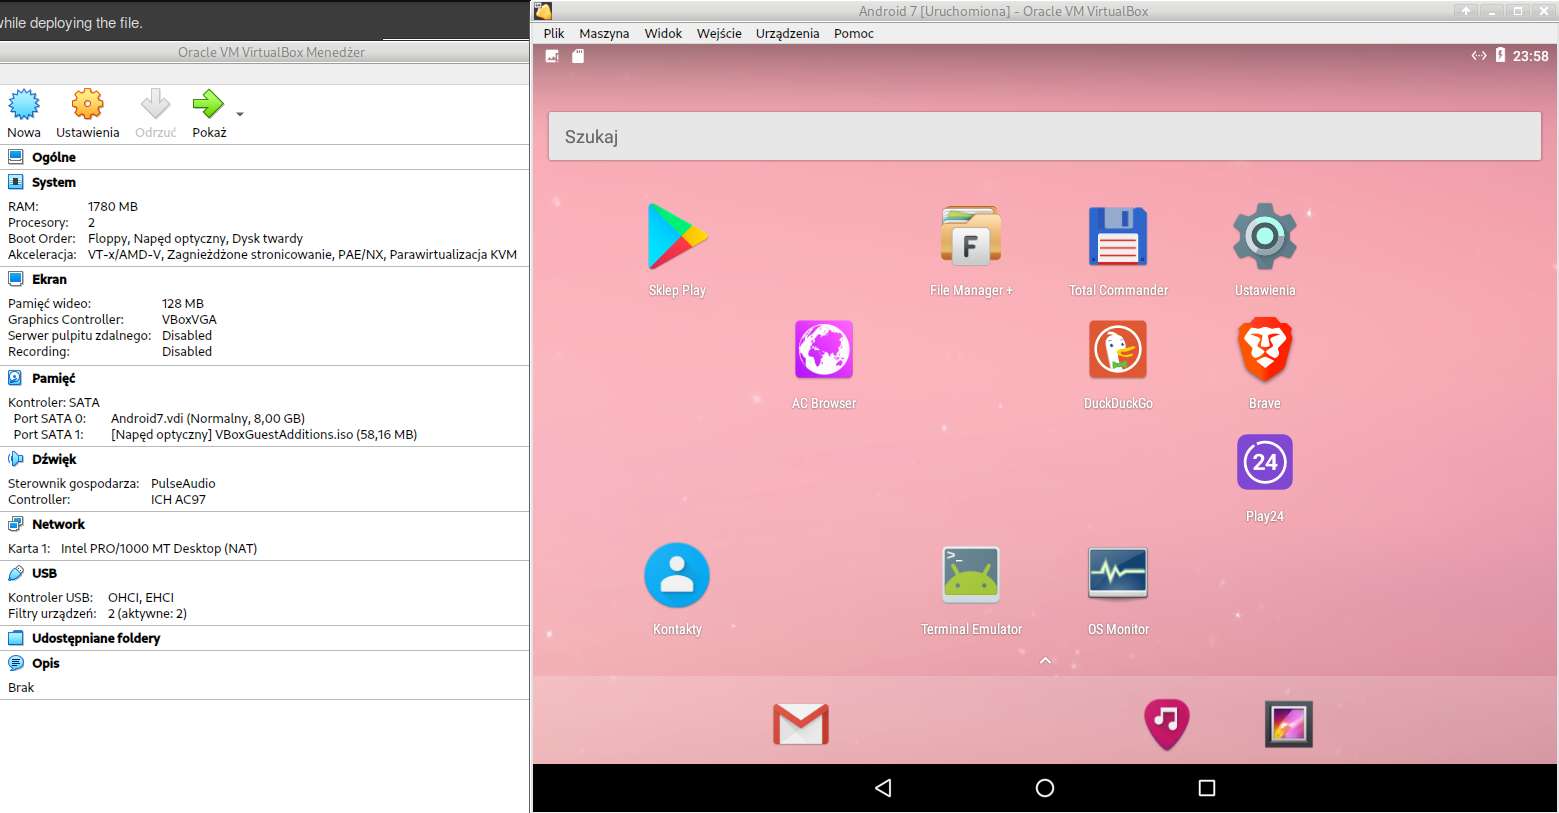Click the VBoxGuestAdditions.iso optical drive entry
The width and height of the screenshot is (1559, 813).
(x=264, y=434)
